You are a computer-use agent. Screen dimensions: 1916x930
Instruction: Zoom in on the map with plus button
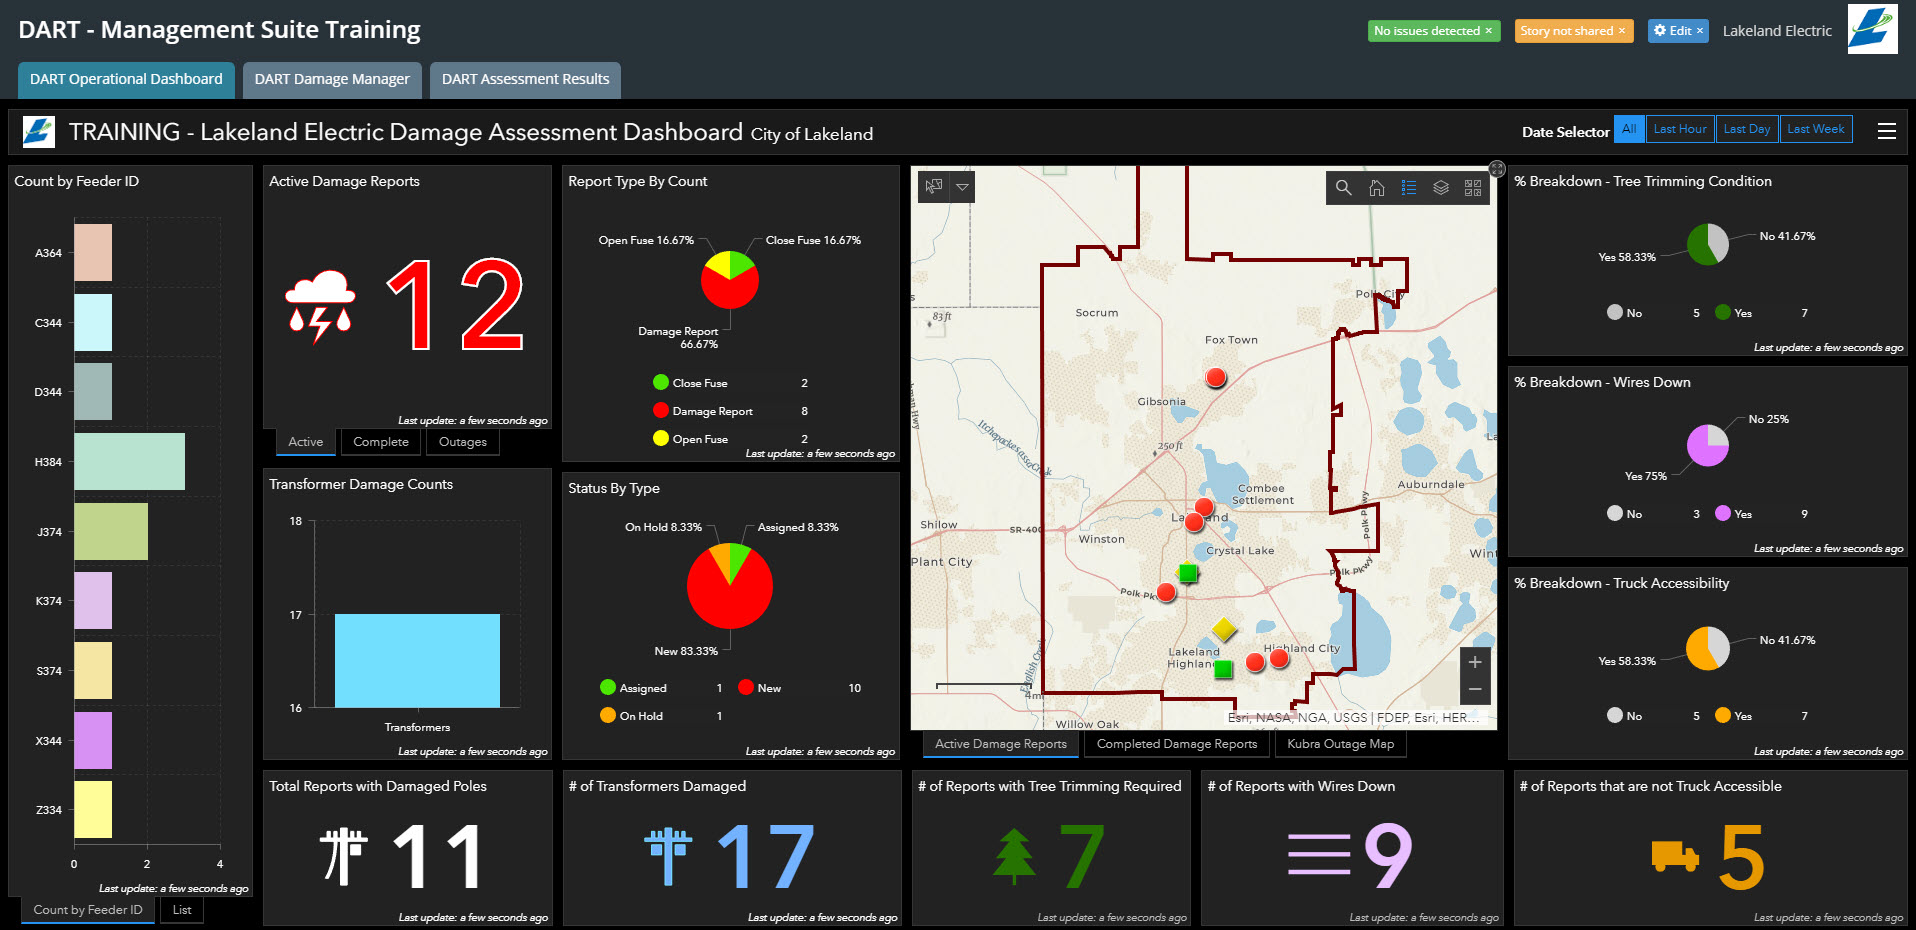[1475, 662]
